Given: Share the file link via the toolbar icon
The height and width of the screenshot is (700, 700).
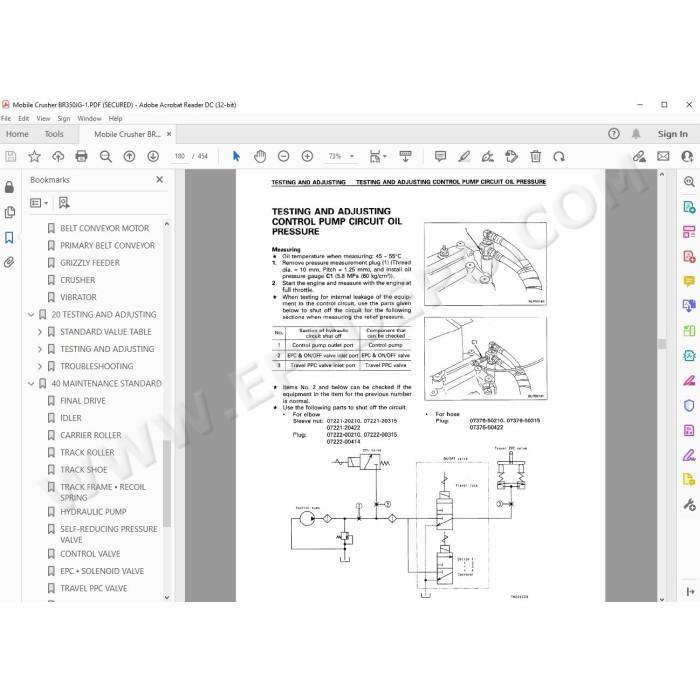Looking at the screenshot, I should [x=639, y=156].
